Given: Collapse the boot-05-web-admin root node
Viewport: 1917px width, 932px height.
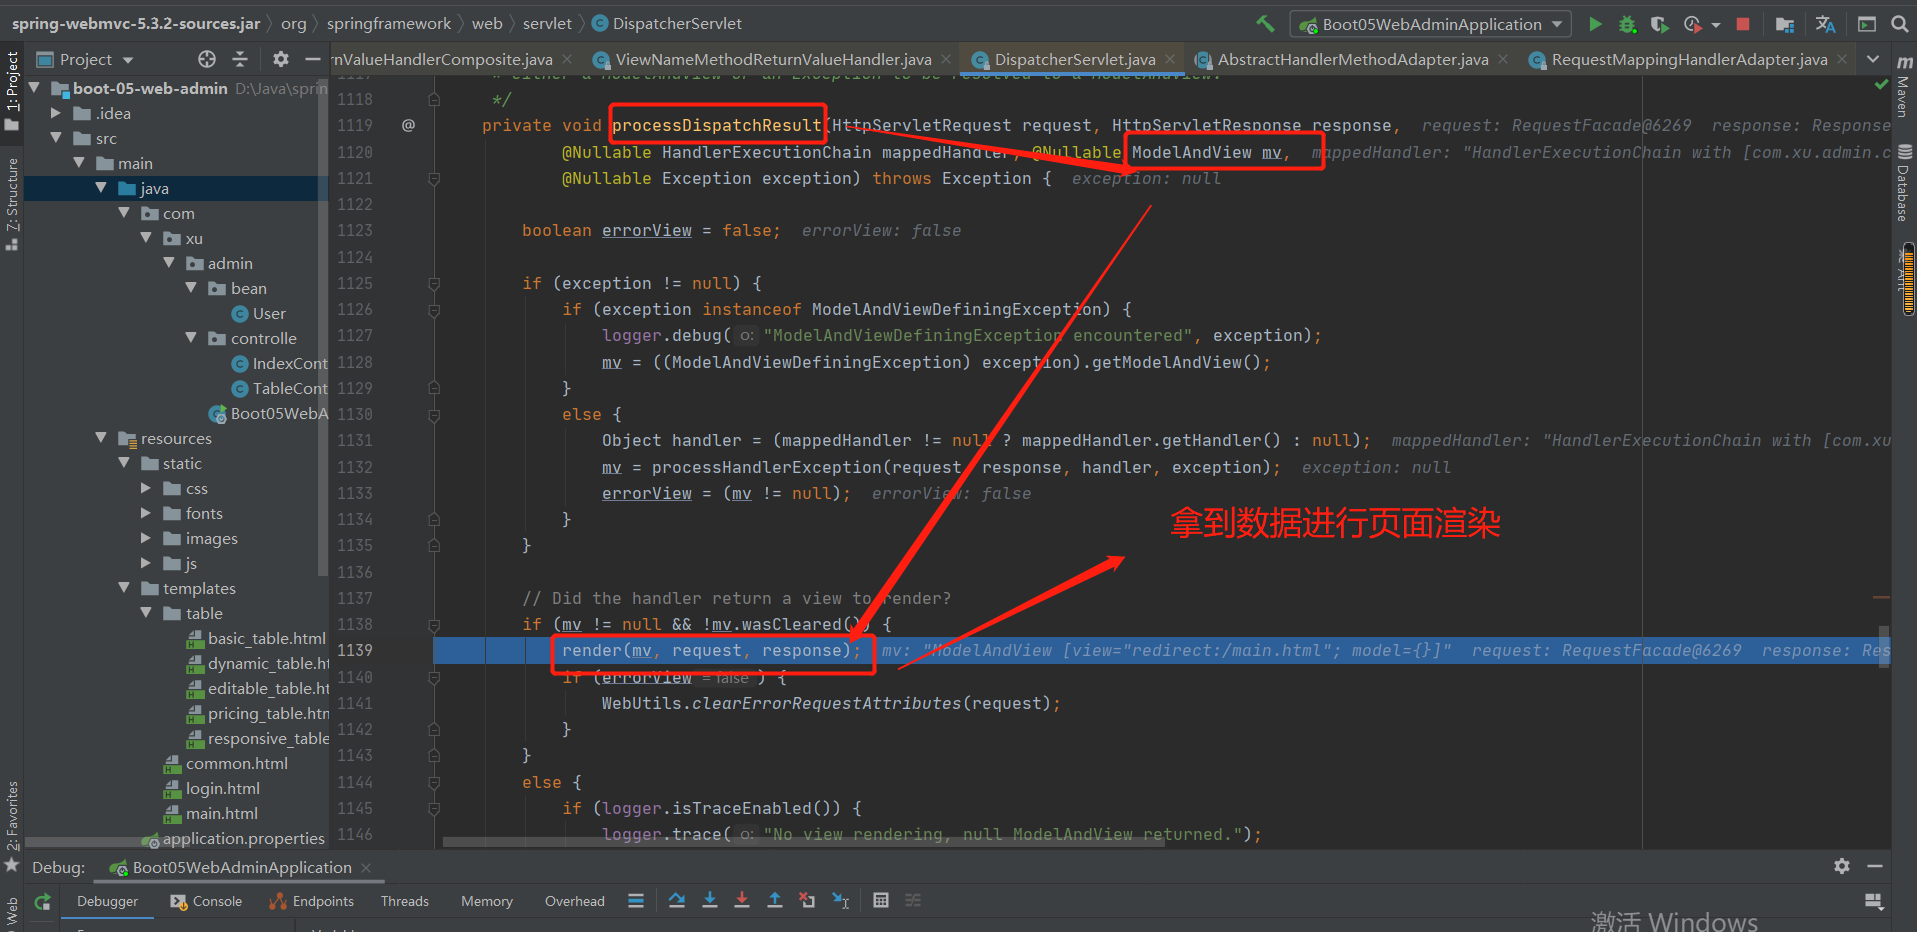Looking at the screenshot, I should (34, 88).
